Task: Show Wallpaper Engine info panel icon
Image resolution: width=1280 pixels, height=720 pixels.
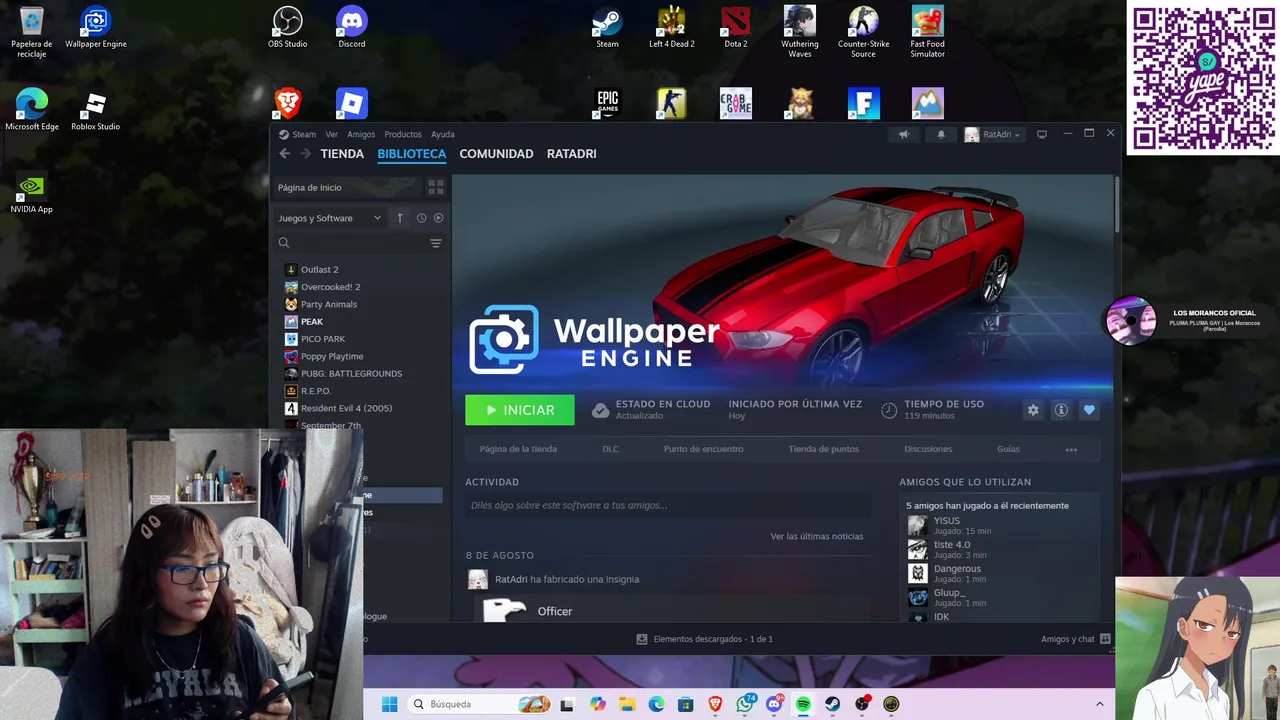Action: (x=1061, y=410)
